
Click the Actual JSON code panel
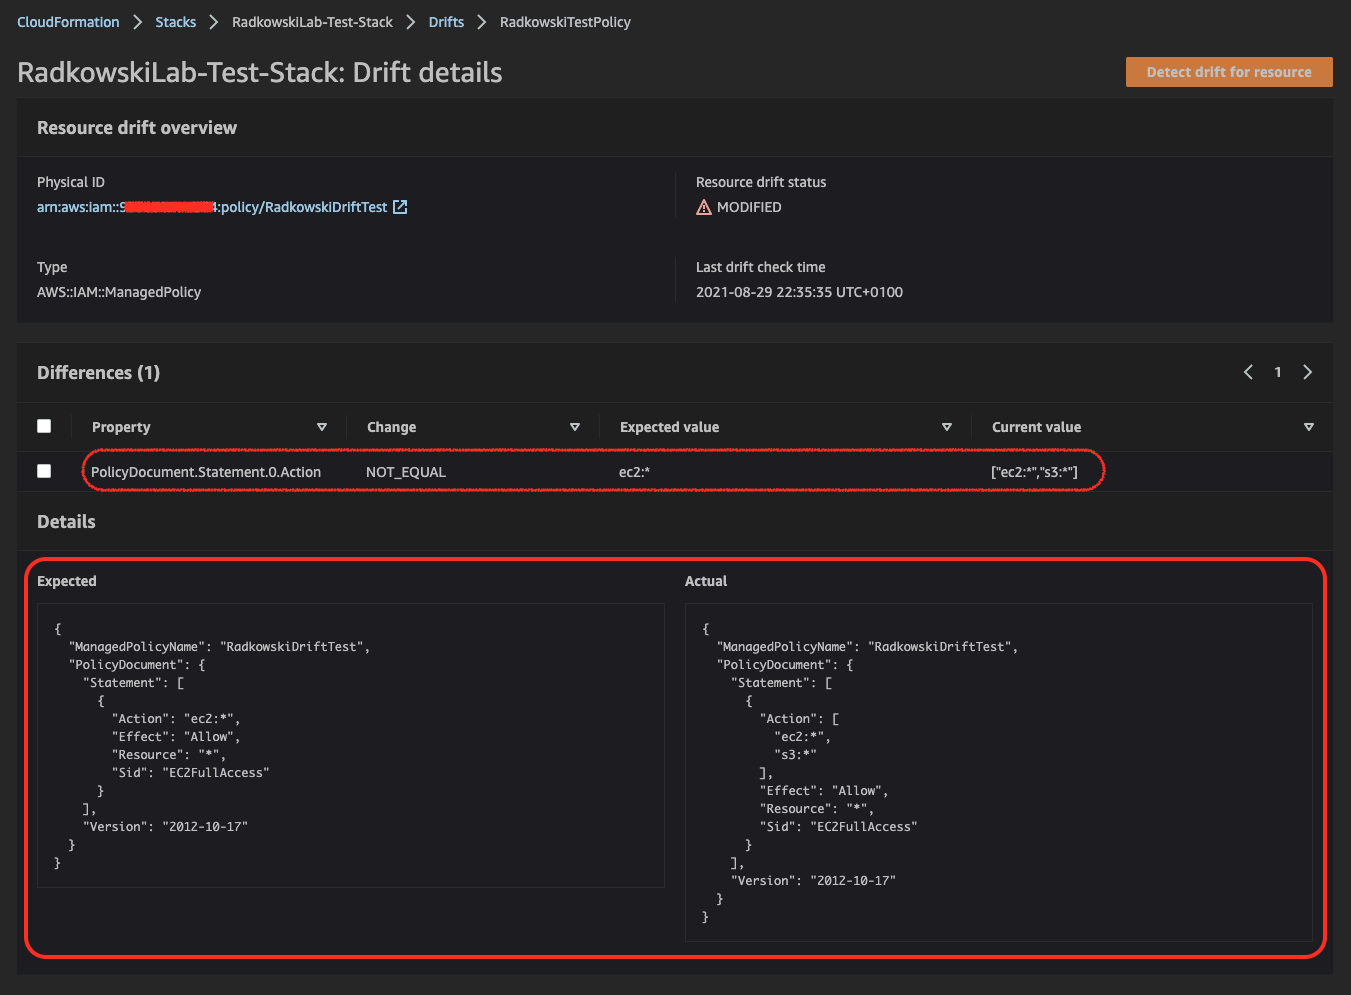point(999,772)
